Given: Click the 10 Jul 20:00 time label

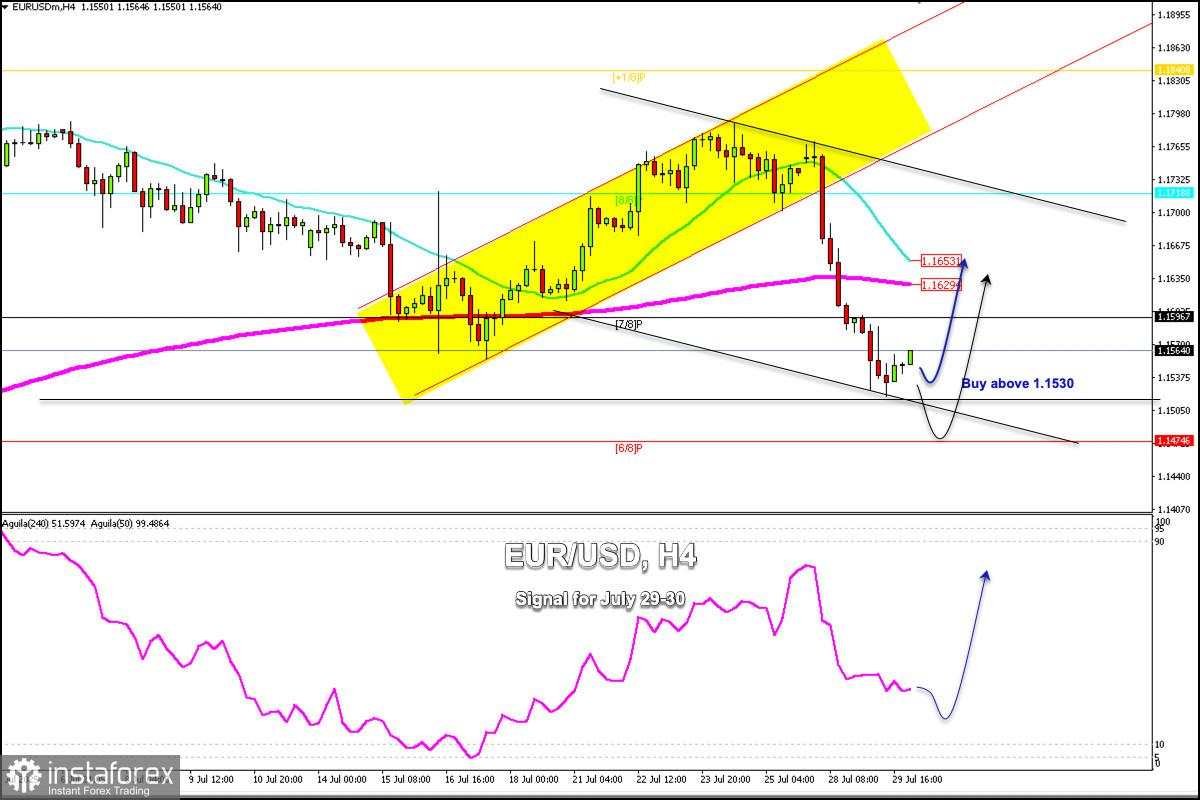Looking at the screenshot, I should (277, 778).
